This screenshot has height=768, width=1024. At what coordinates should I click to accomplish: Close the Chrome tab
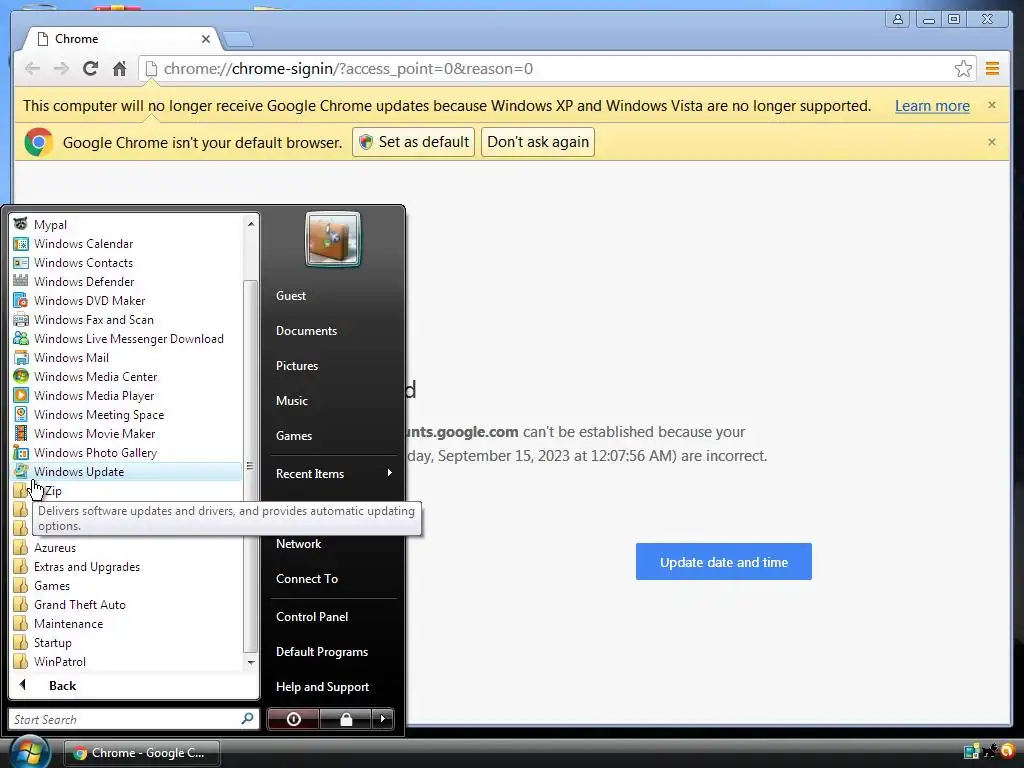(x=206, y=39)
